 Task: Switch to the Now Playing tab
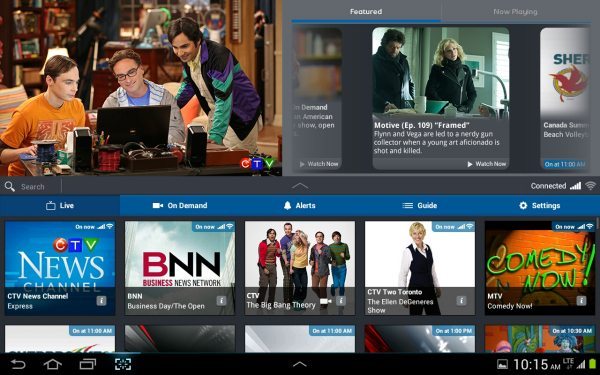coord(515,12)
